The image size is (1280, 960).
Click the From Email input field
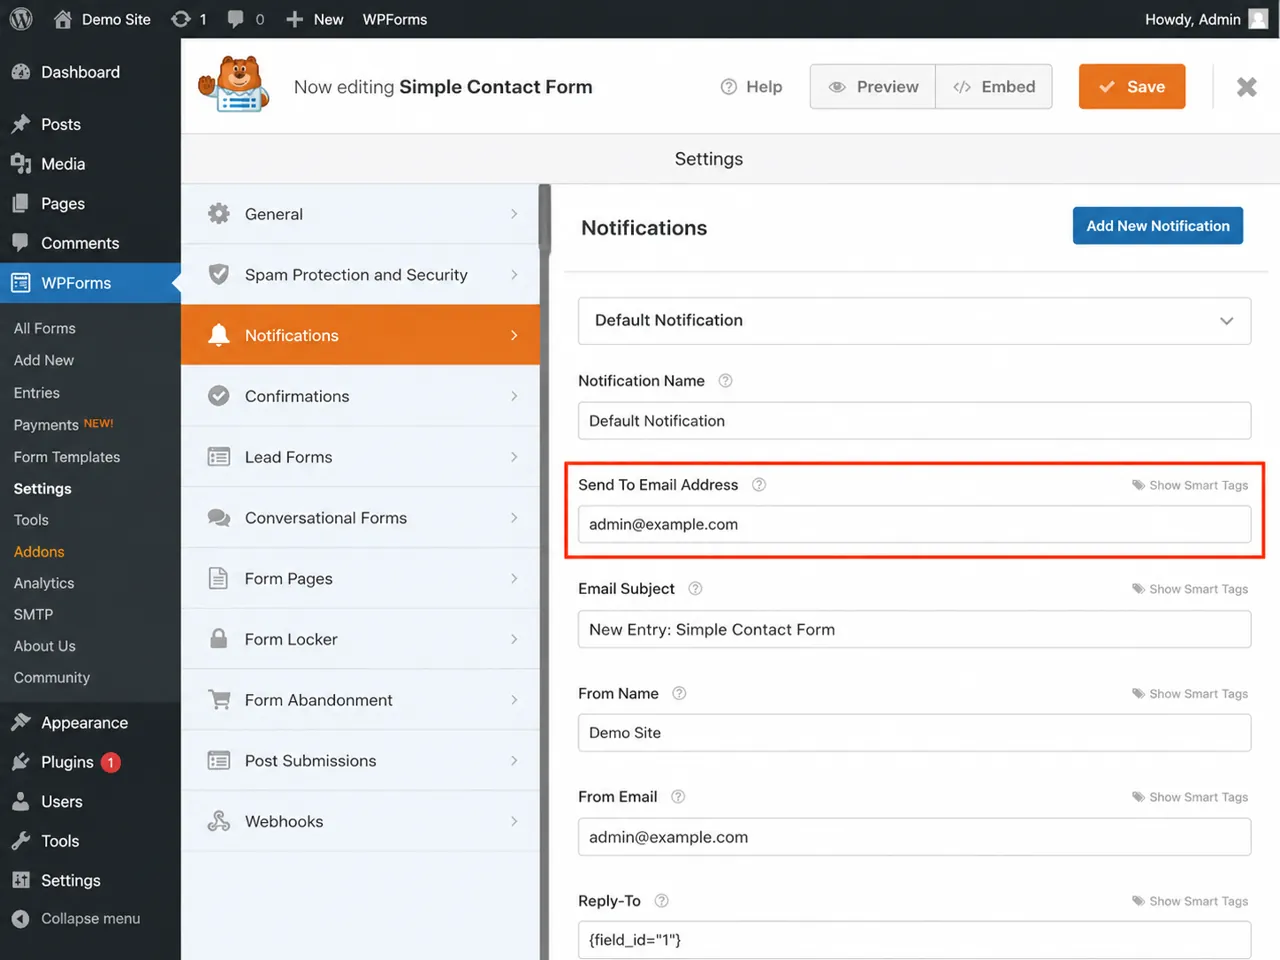pyautogui.click(x=914, y=837)
